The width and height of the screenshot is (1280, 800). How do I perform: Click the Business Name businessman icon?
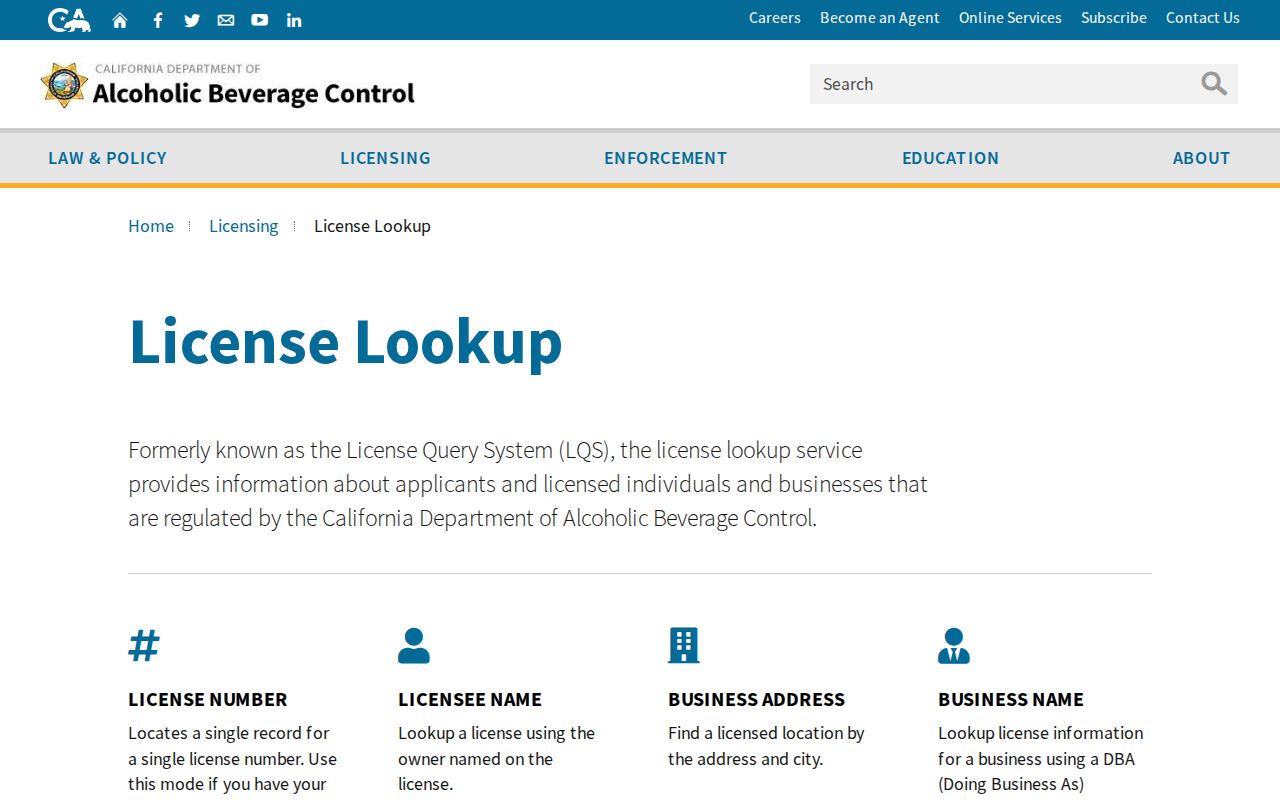point(954,646)
